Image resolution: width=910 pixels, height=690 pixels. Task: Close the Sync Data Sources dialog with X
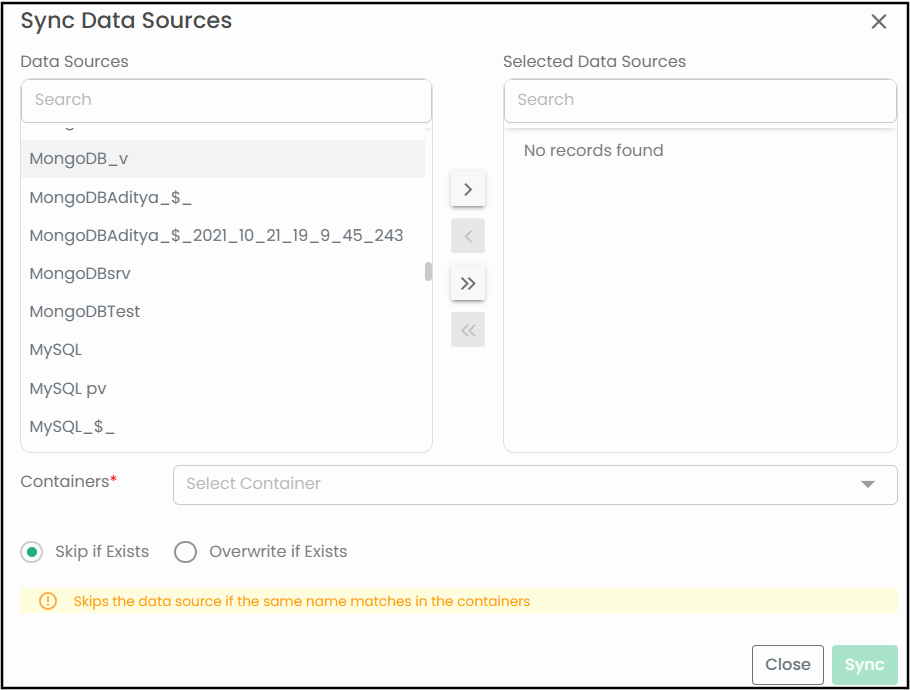(879, 22)
